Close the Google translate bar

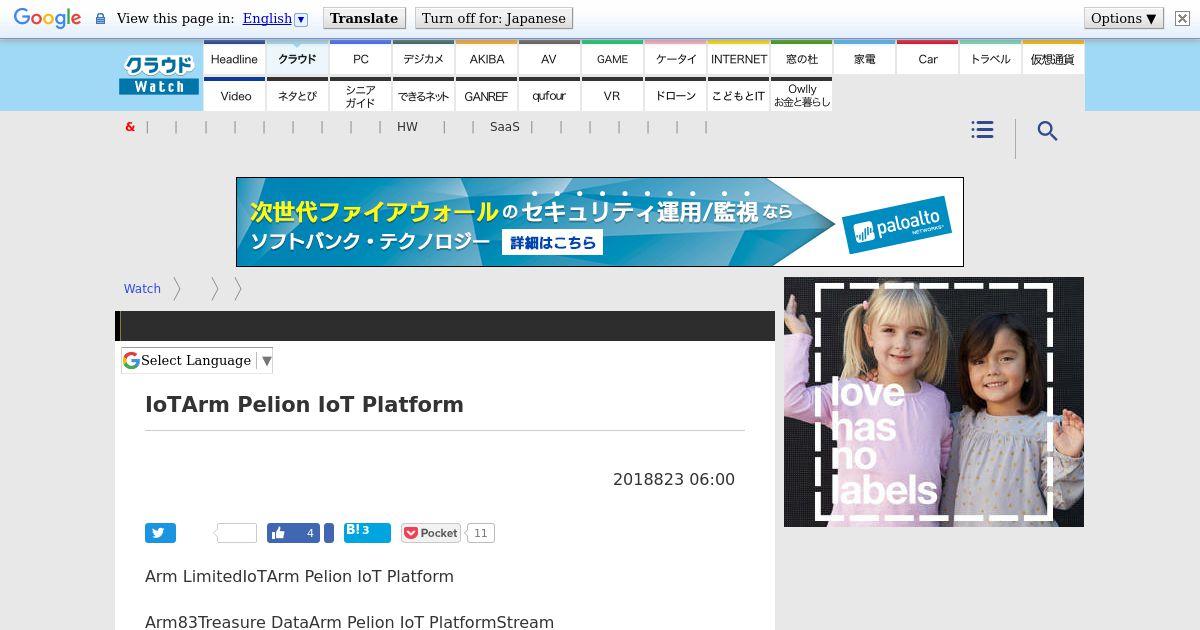[x=1182, y=18]
